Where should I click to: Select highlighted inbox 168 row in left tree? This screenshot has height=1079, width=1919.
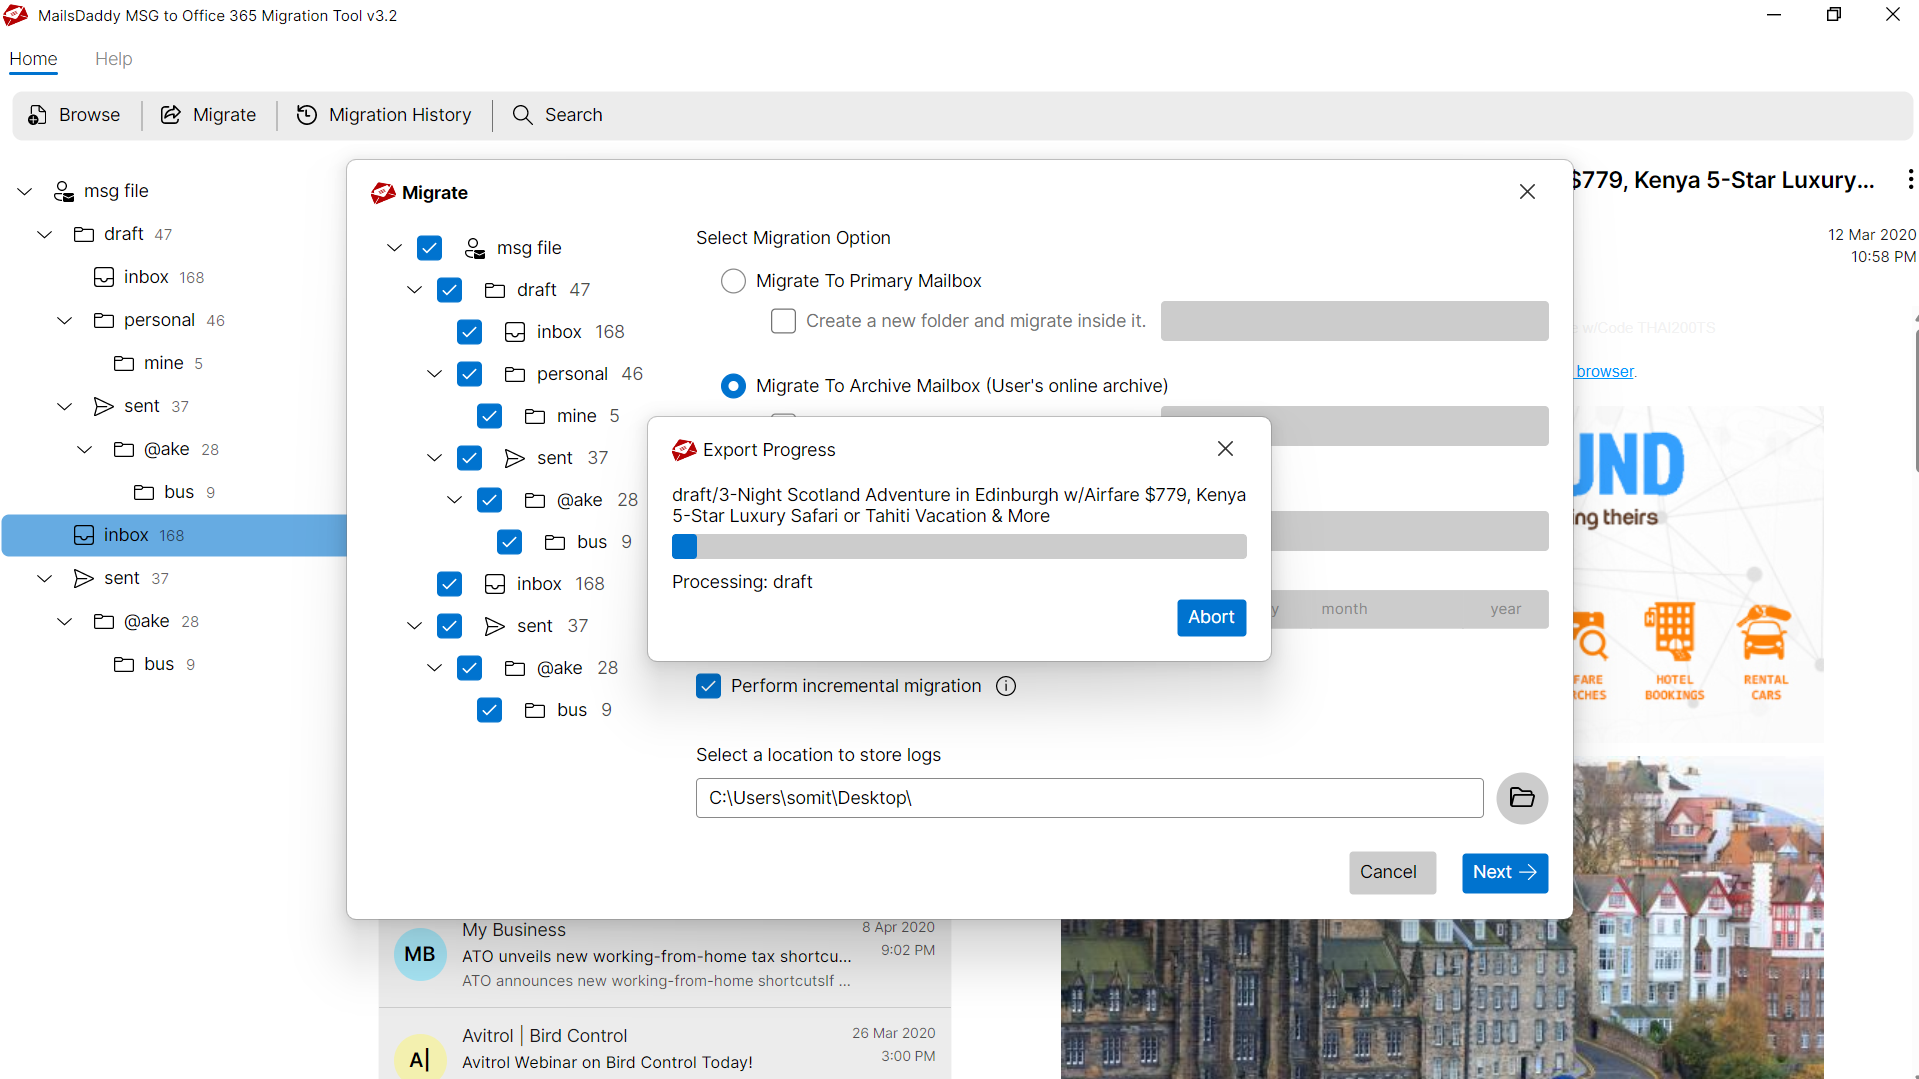[x=174, y=535]
